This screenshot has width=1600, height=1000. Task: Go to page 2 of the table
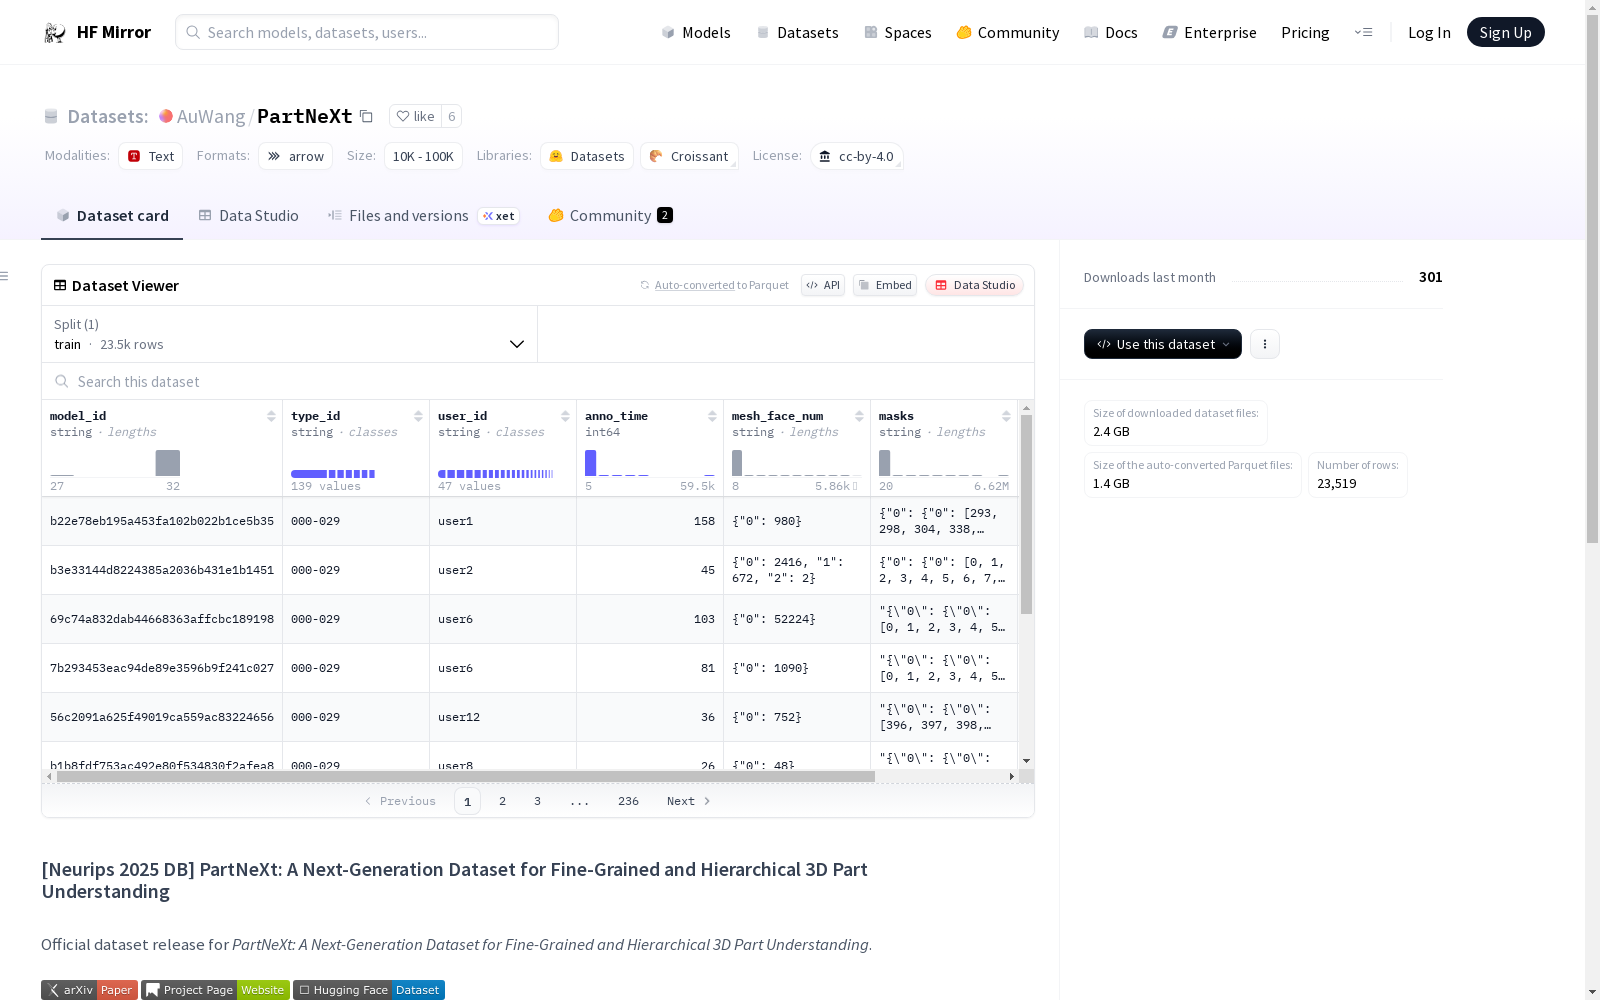[x=502, y=801]
